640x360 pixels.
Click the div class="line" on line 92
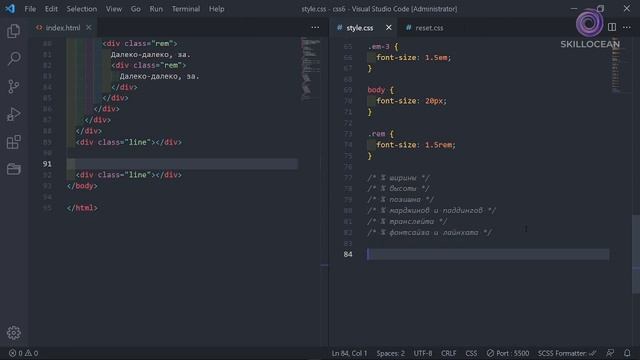(129, 175)
